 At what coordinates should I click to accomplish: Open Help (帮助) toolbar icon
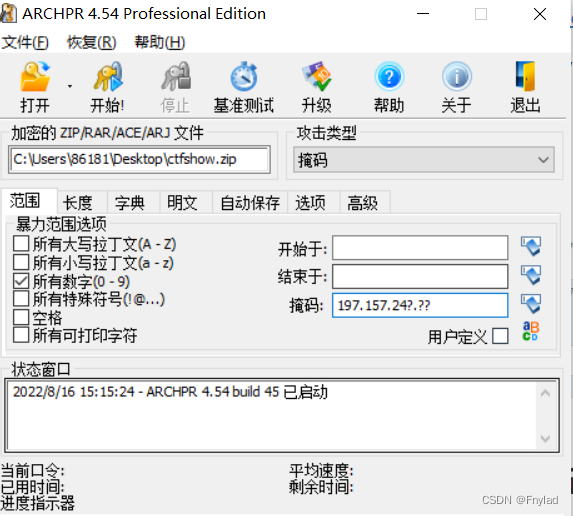(389, 77)
